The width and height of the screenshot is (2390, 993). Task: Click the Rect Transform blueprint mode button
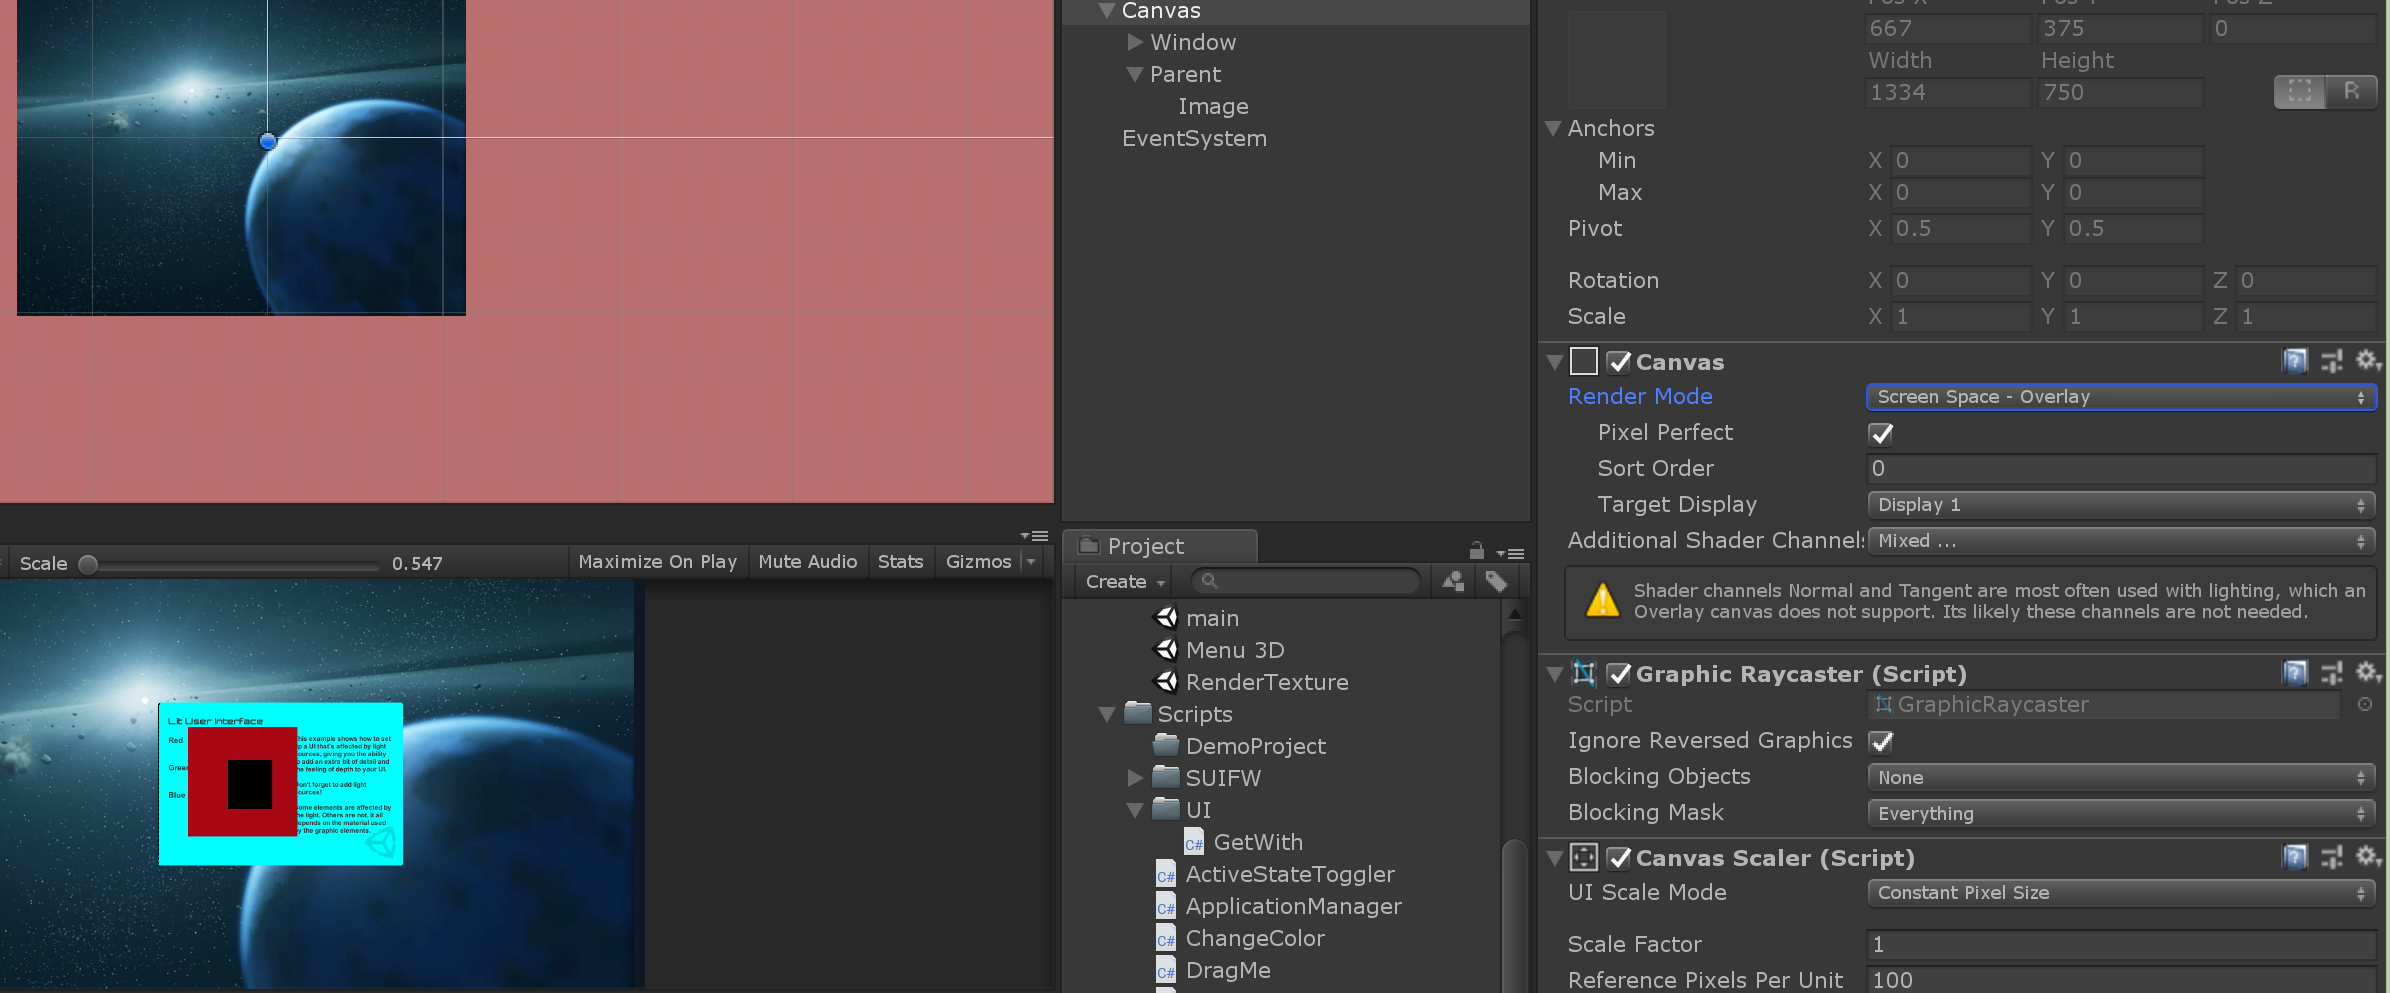pos(2300,92)
